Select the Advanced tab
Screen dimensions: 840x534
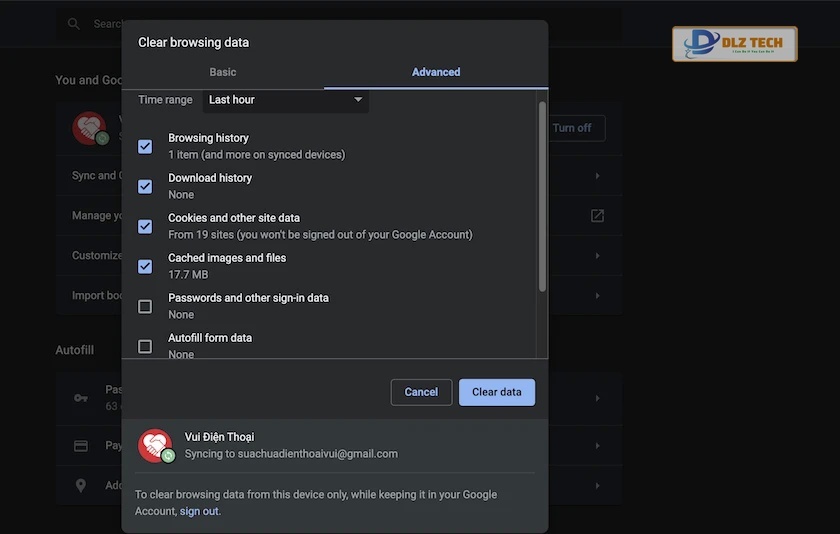pyautogui.click(x=436, y=72)
